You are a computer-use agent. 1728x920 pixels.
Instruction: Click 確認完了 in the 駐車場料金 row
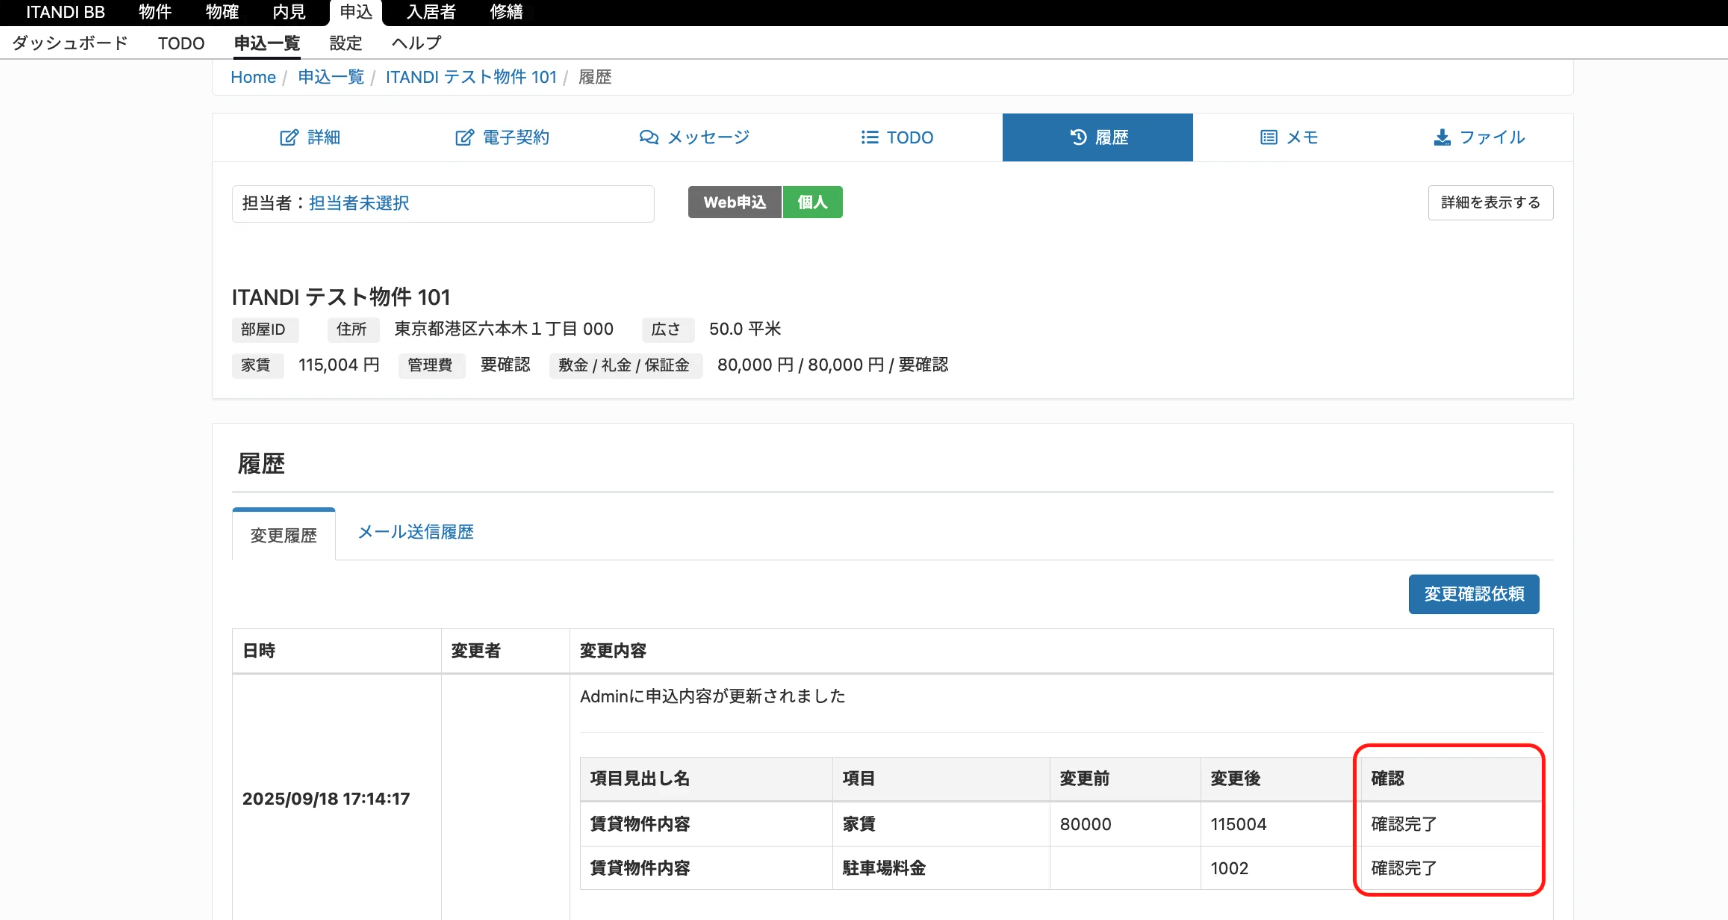point(1404,868)
